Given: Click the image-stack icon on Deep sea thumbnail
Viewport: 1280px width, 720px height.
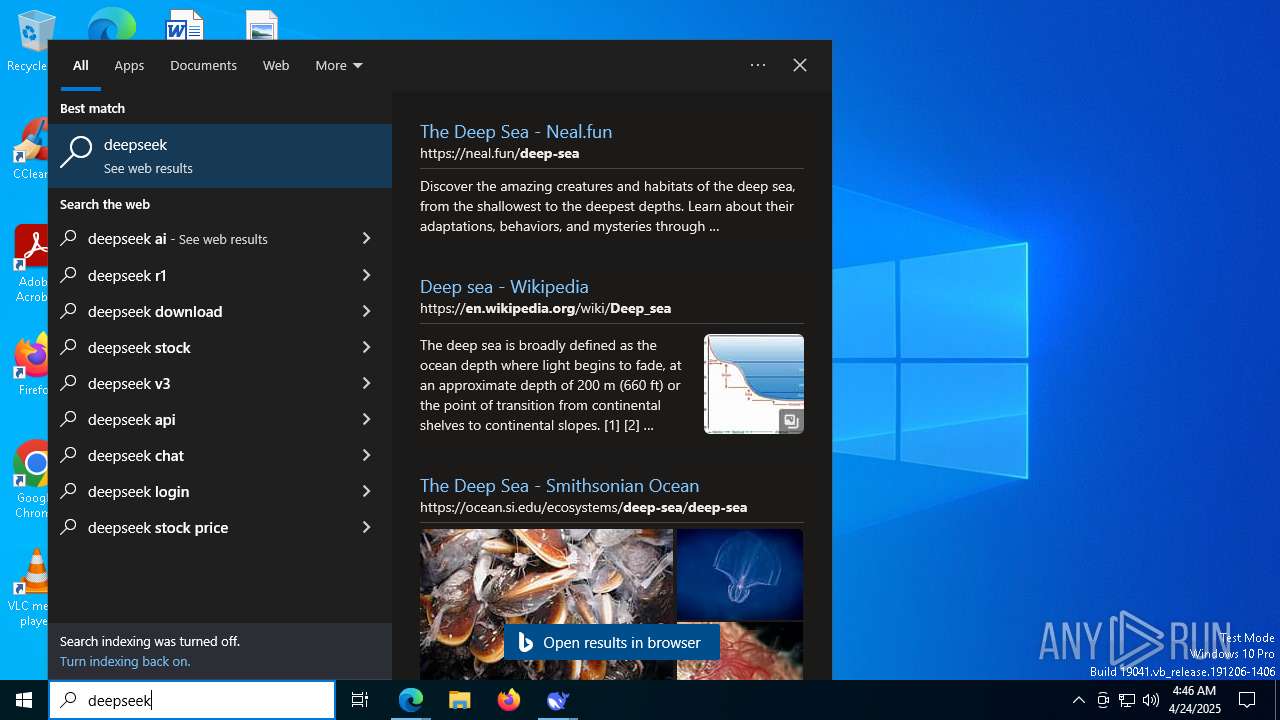Looking at the screenshot, I should tap(791, 421).
